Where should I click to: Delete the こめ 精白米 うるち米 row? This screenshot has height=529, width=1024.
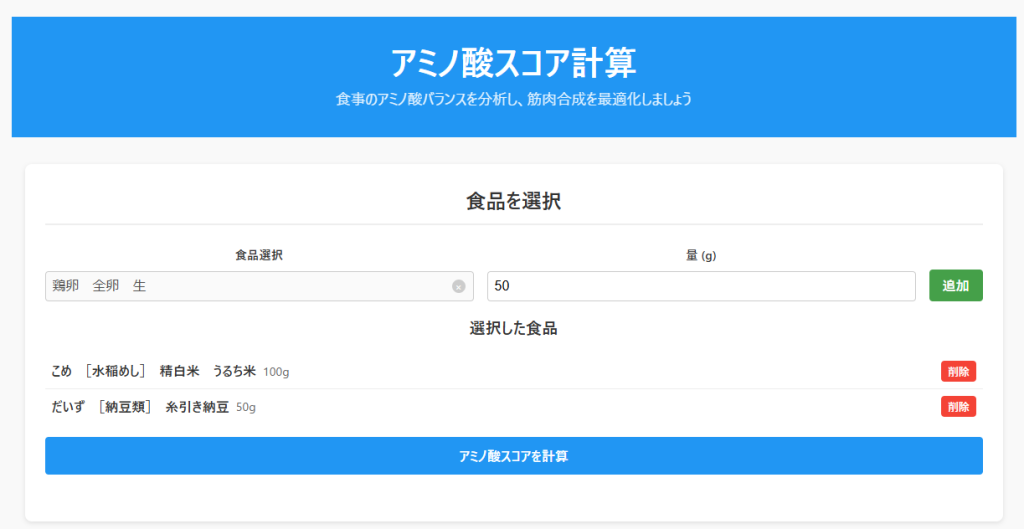click(958, 372)
